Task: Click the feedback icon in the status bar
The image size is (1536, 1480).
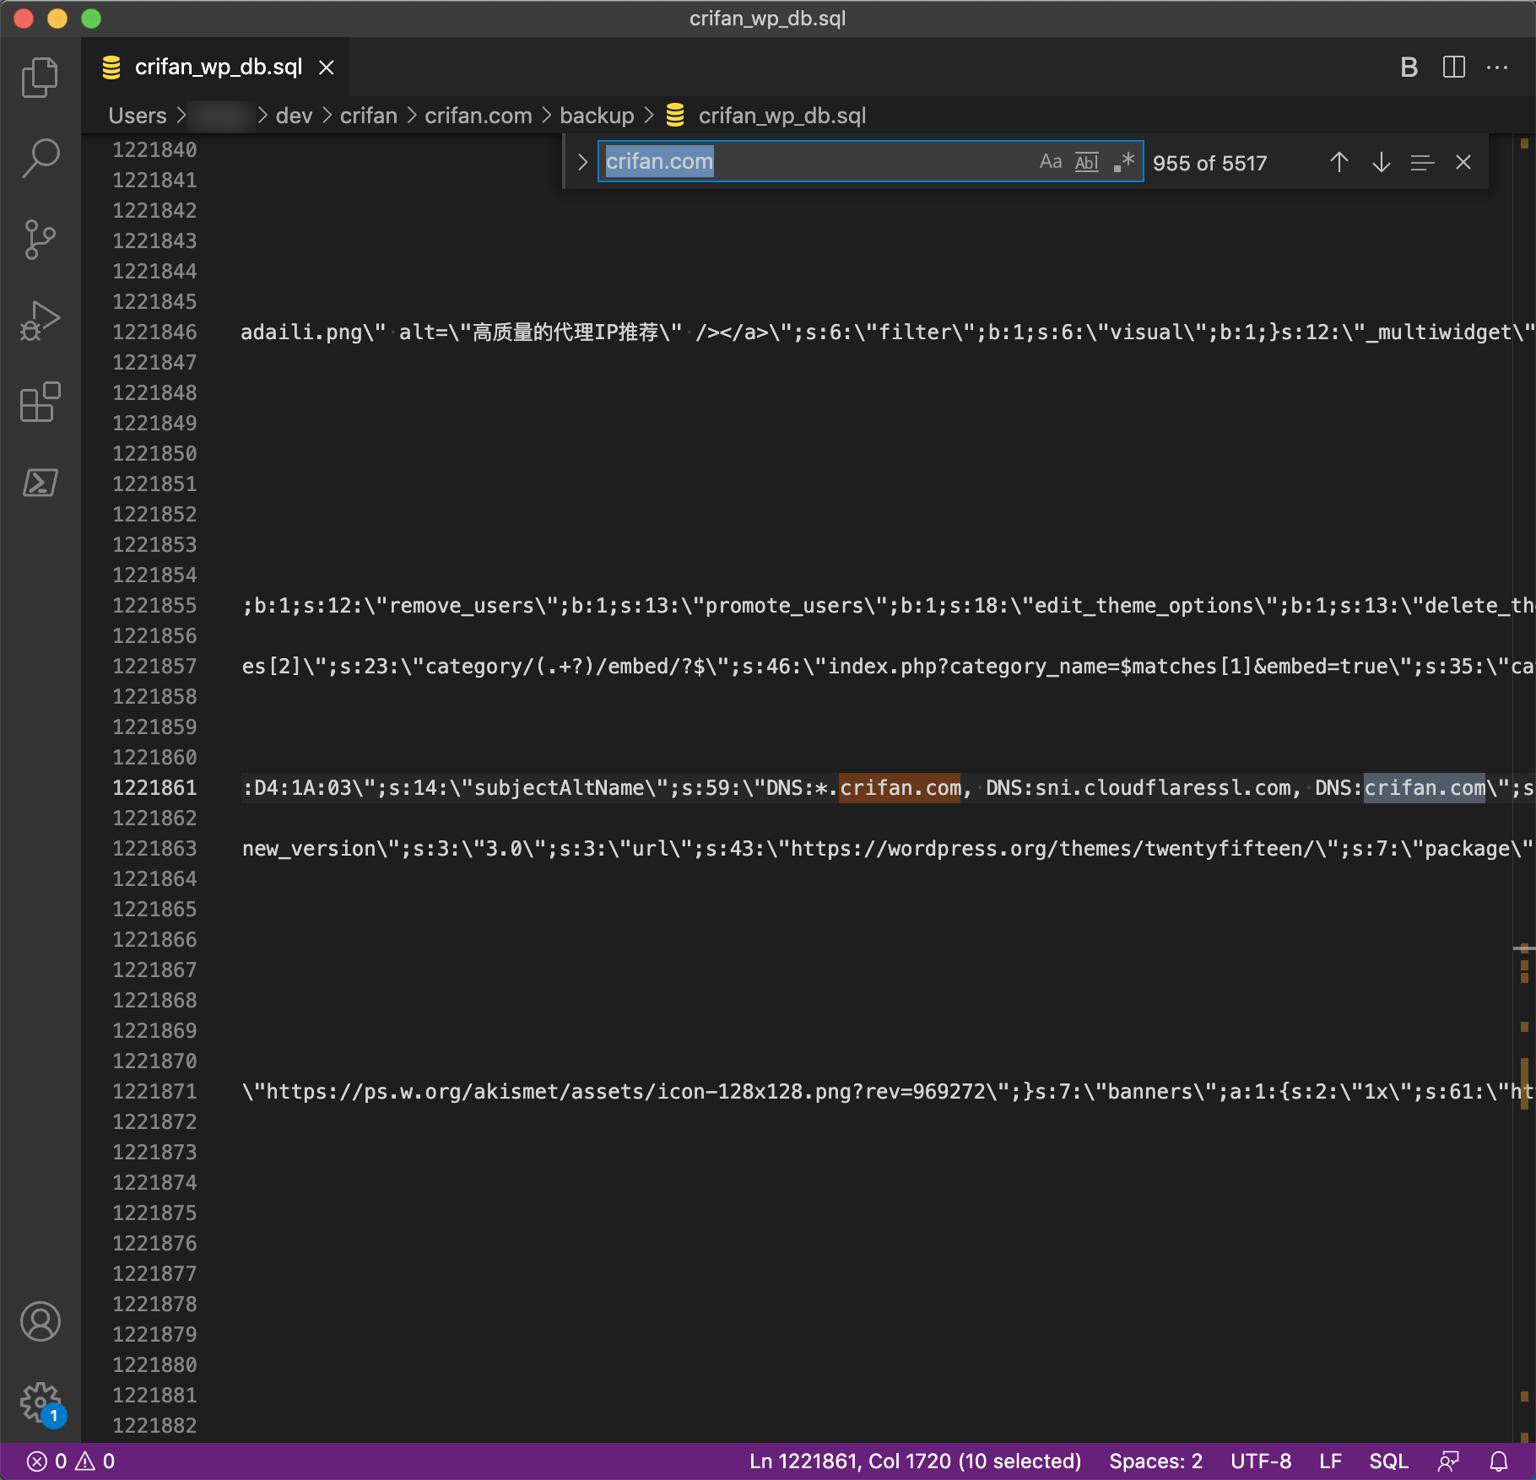Action: tap(1448, 1461)
